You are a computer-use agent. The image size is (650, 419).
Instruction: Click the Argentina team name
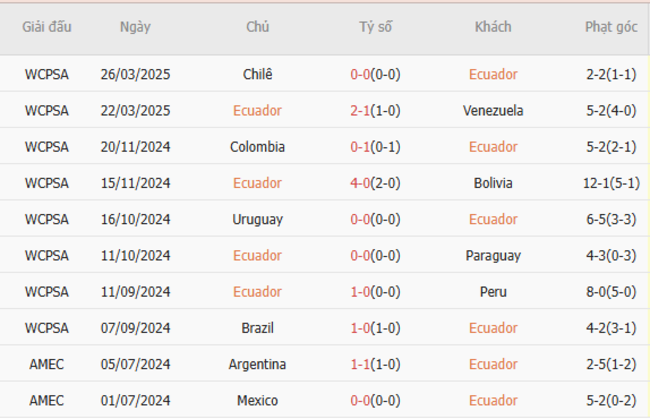(257, 364)
